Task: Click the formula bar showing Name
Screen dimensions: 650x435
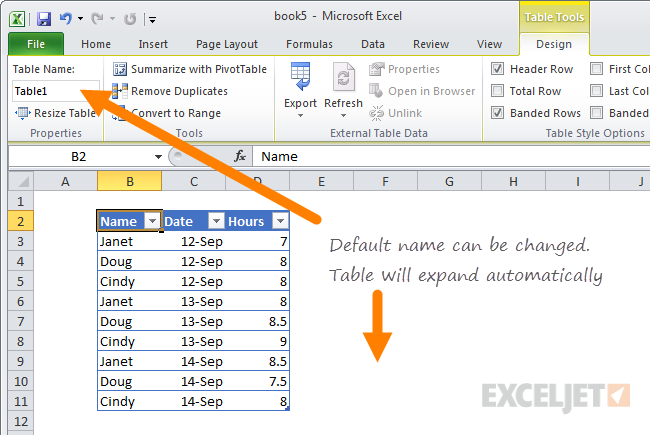Action: coord(451,156)
